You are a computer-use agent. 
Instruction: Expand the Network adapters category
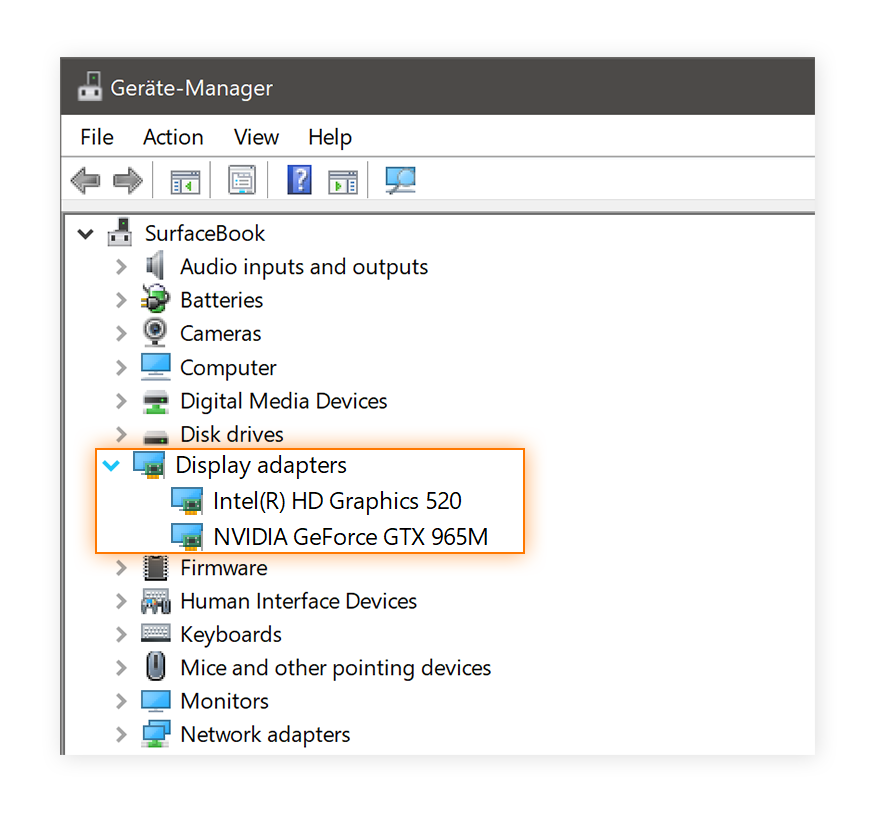pos(121,734)
